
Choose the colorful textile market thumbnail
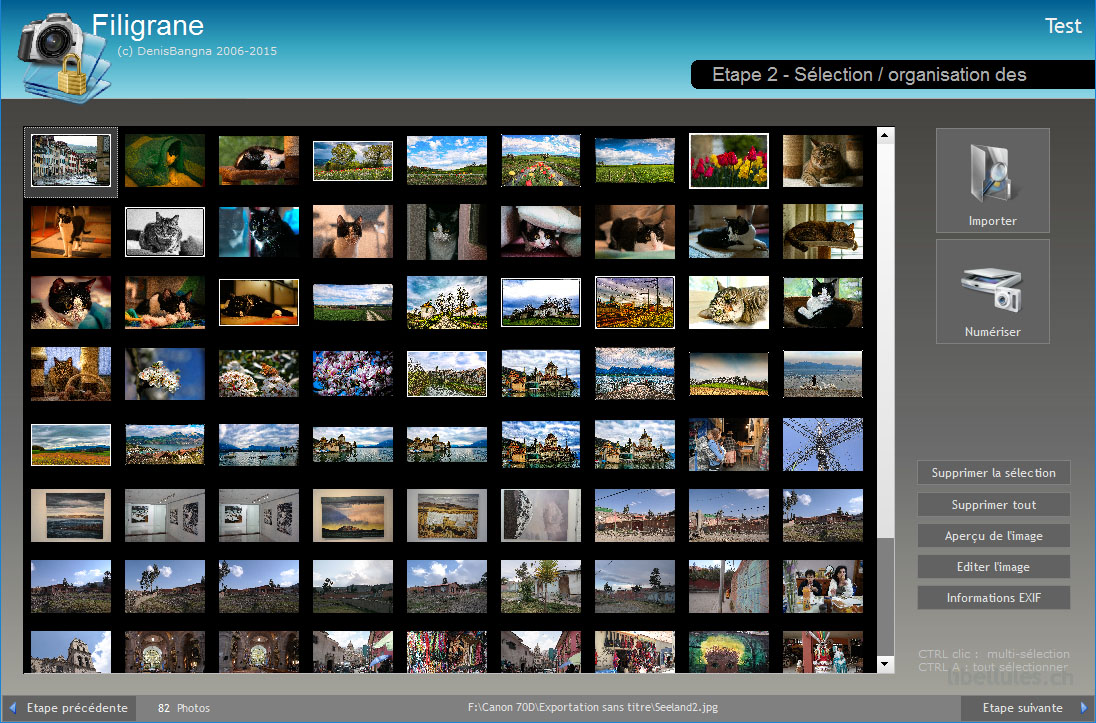pyautogui.click(x=447, y=652)
